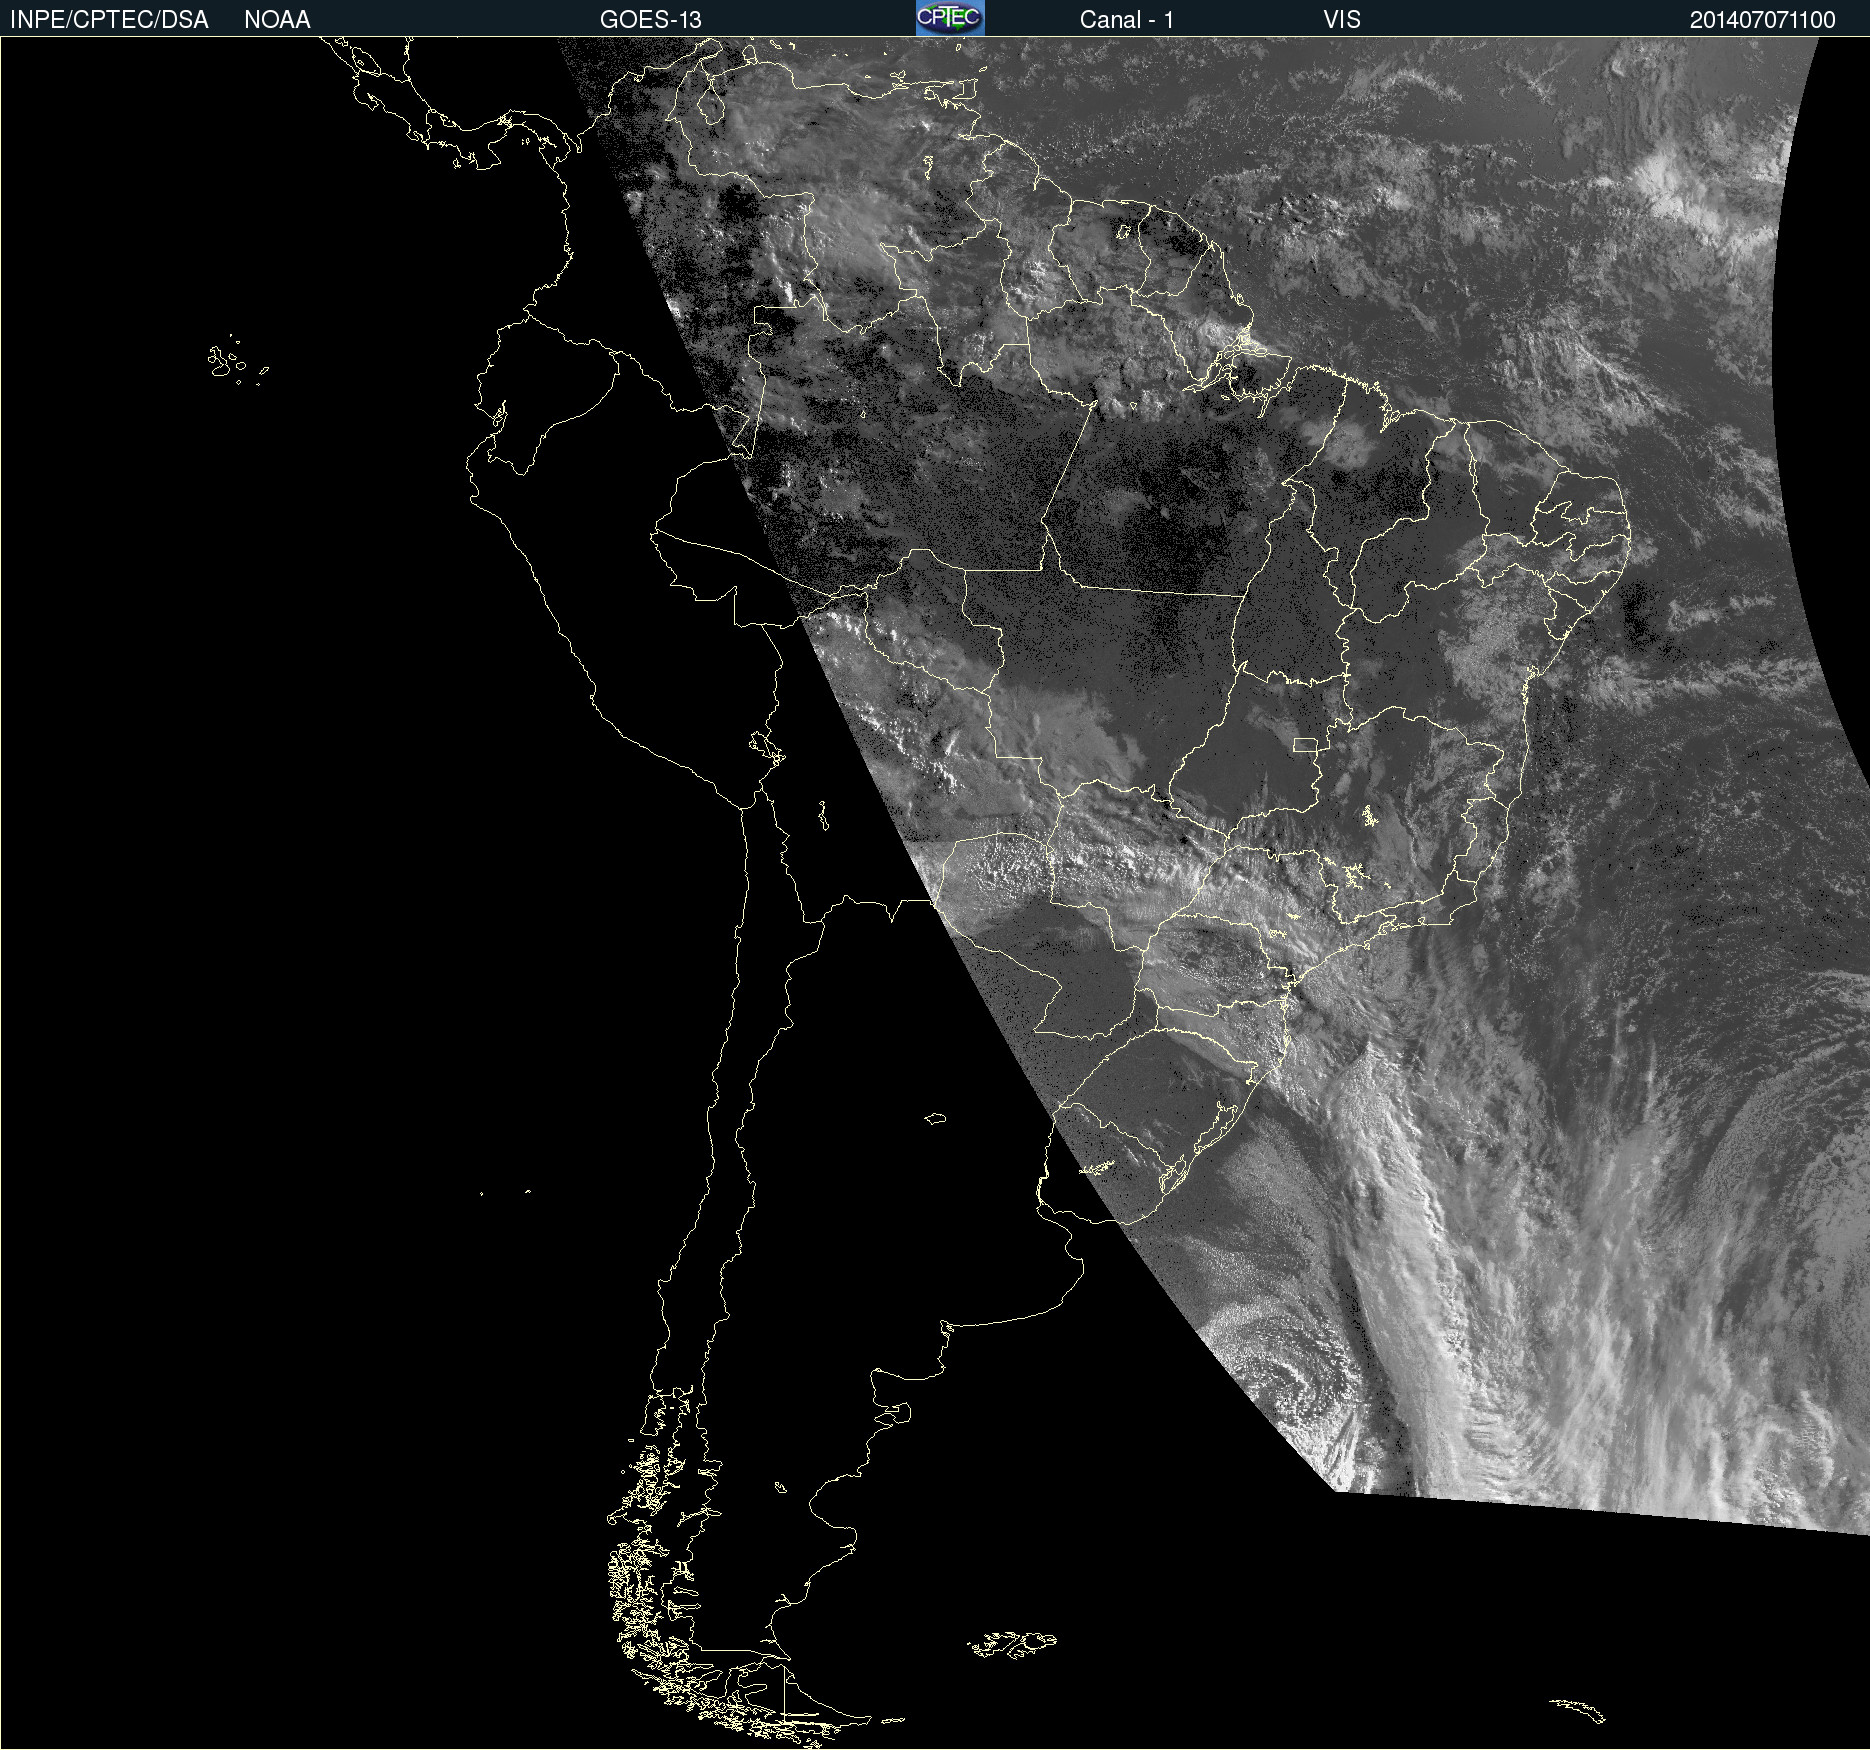Image resolution: width=1870 pixels, height=1750 pixels.
Task: Click the NOAA label in header
Action: 277,20
